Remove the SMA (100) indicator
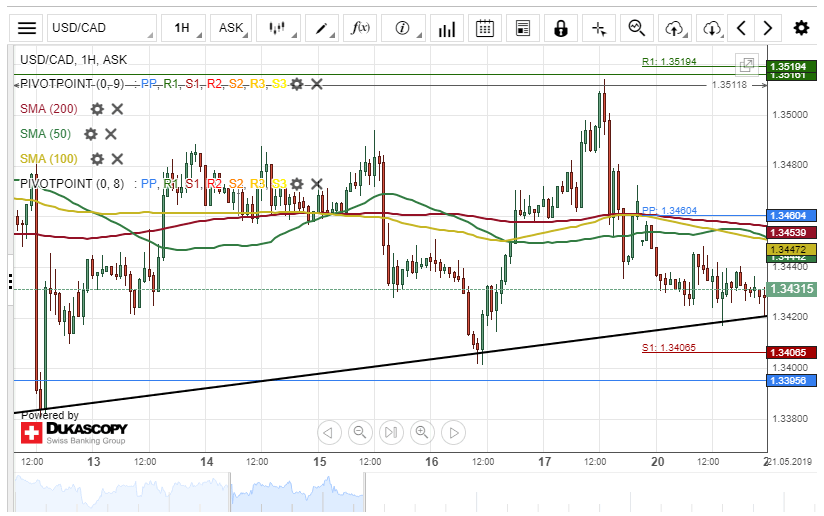 (x=117, y=159)
